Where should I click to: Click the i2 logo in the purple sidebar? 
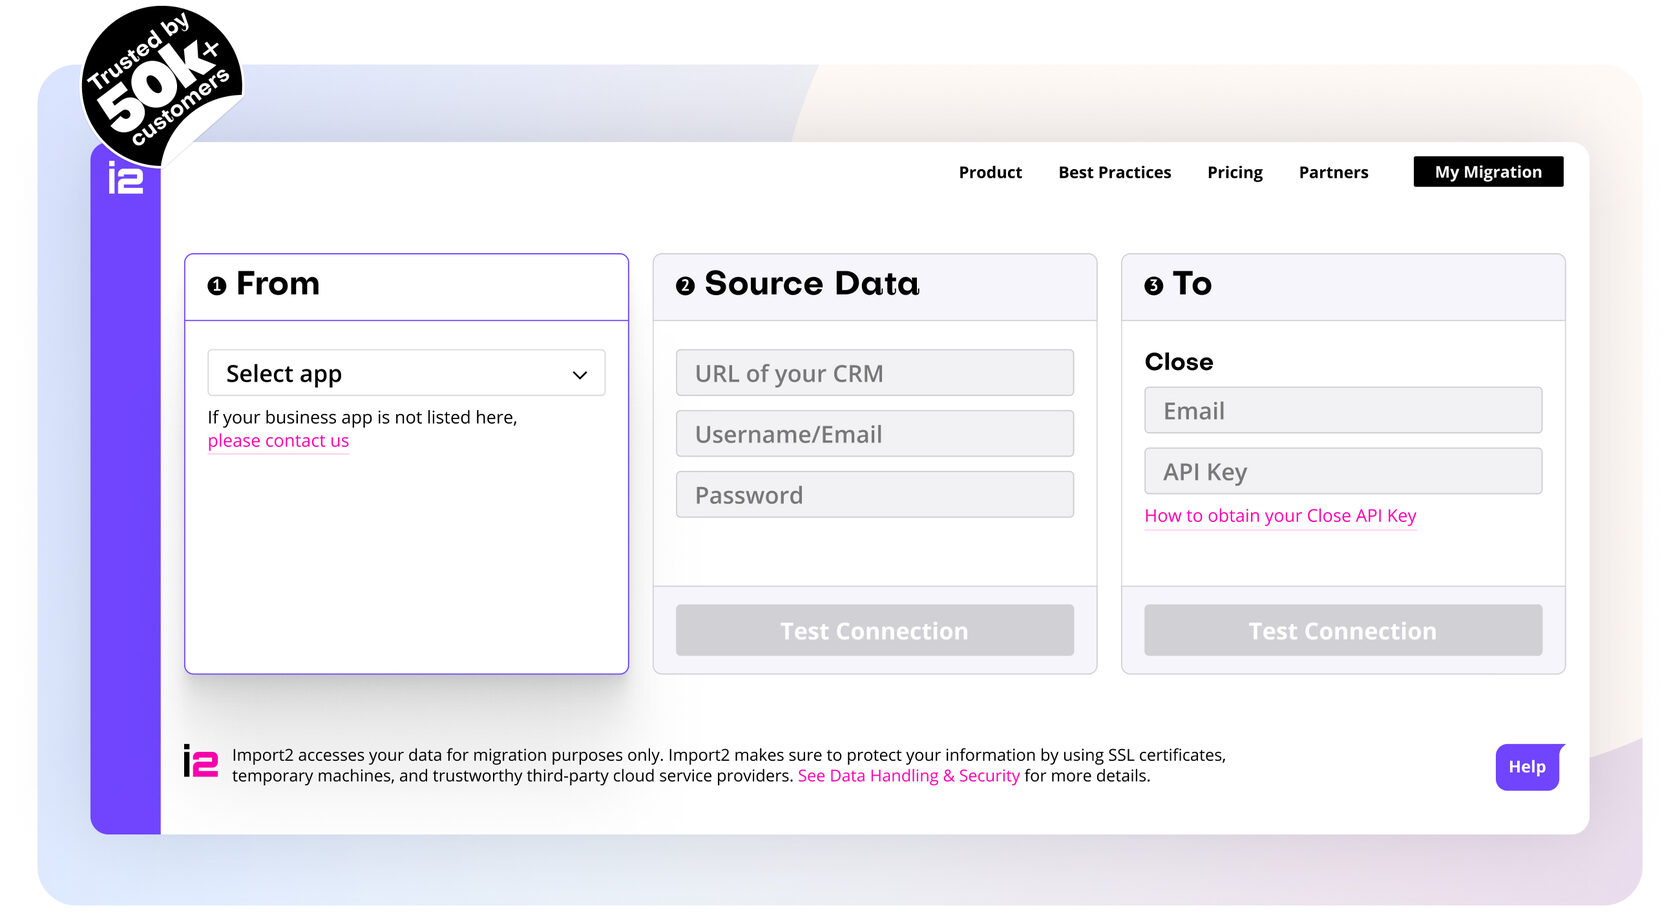pos(125,177)
